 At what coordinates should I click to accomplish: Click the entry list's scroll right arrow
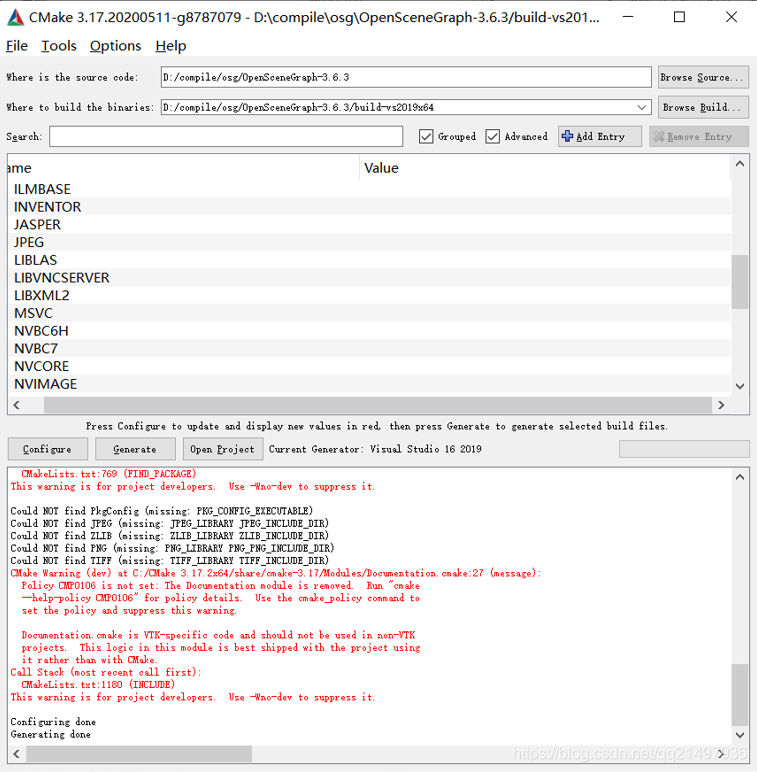click(x=721, y=405)
